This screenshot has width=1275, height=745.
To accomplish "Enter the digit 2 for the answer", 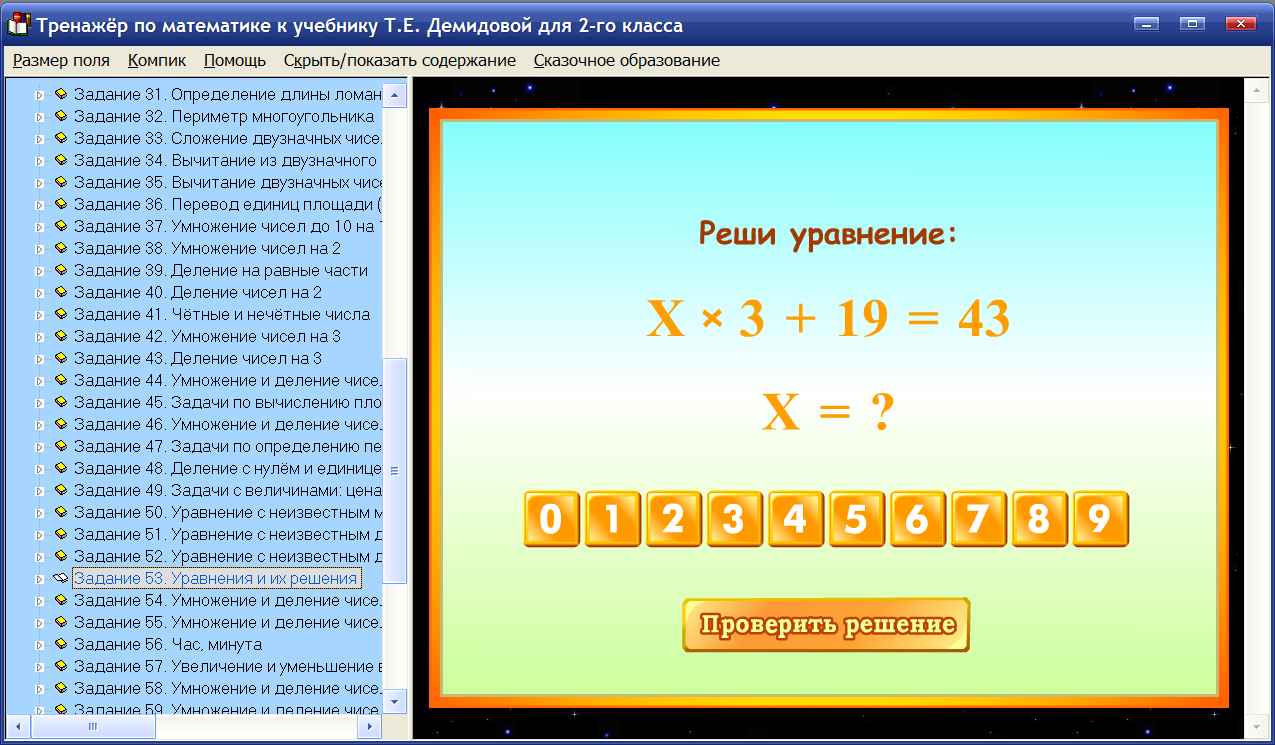I will pos(673,519).
